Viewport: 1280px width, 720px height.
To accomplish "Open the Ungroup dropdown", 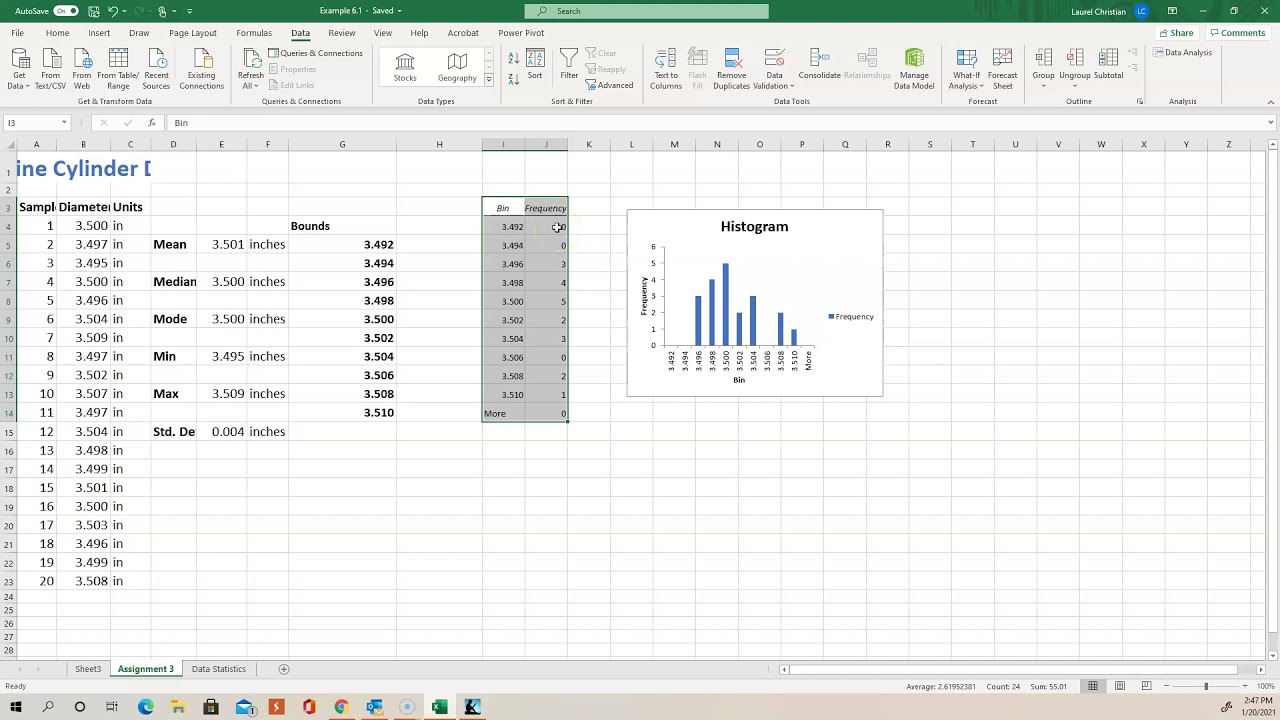I will point(1075,69).
